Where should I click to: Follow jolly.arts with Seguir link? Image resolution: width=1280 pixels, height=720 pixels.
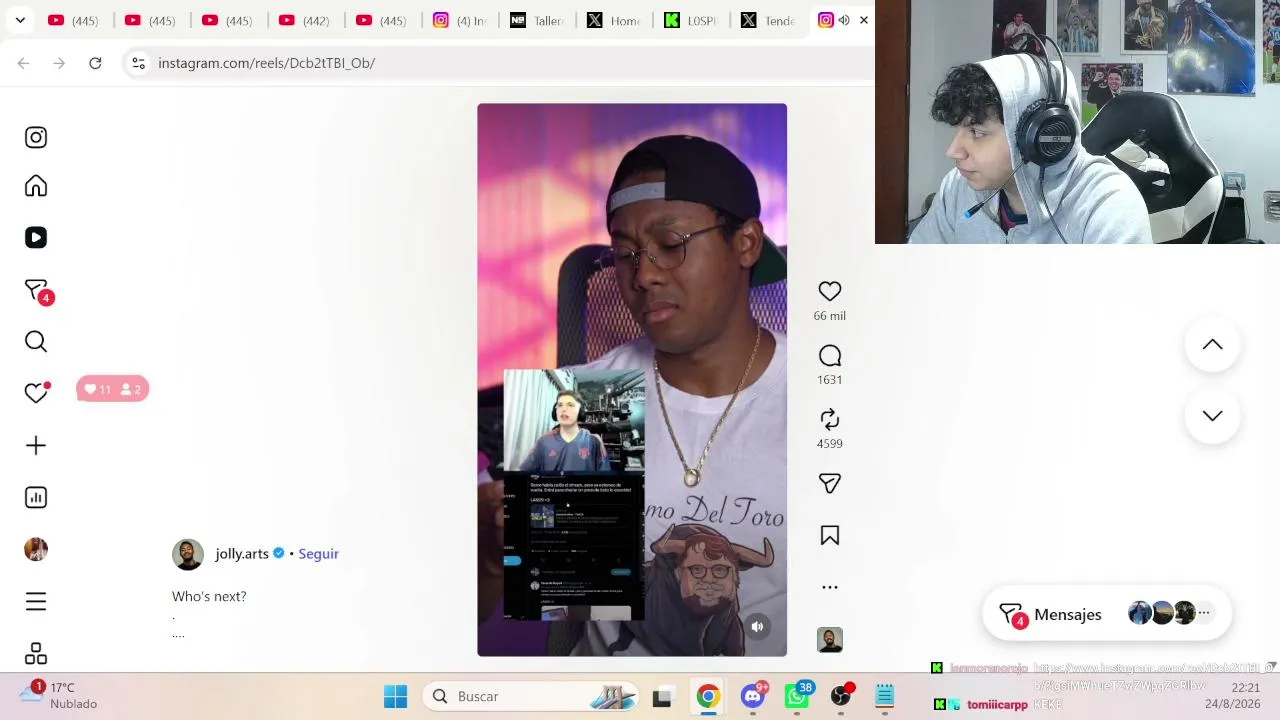point(318,554)
